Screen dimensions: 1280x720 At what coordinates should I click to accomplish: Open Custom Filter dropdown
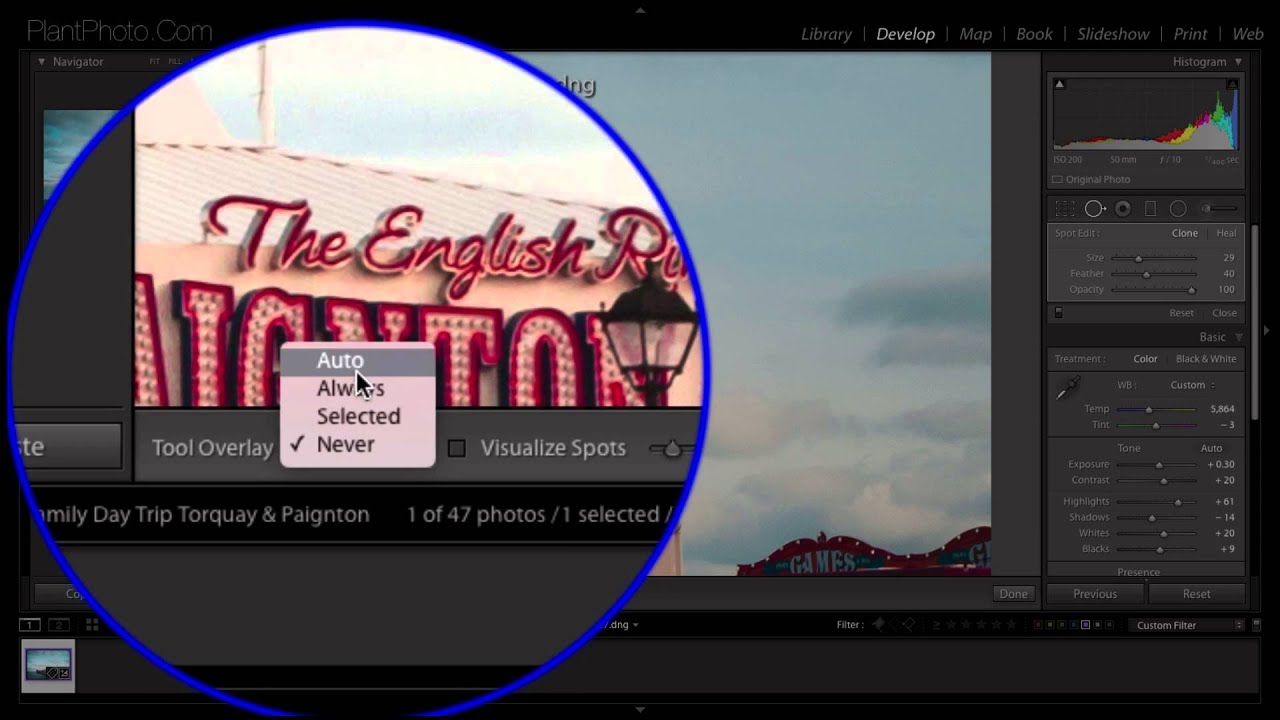click(1188, 625)
